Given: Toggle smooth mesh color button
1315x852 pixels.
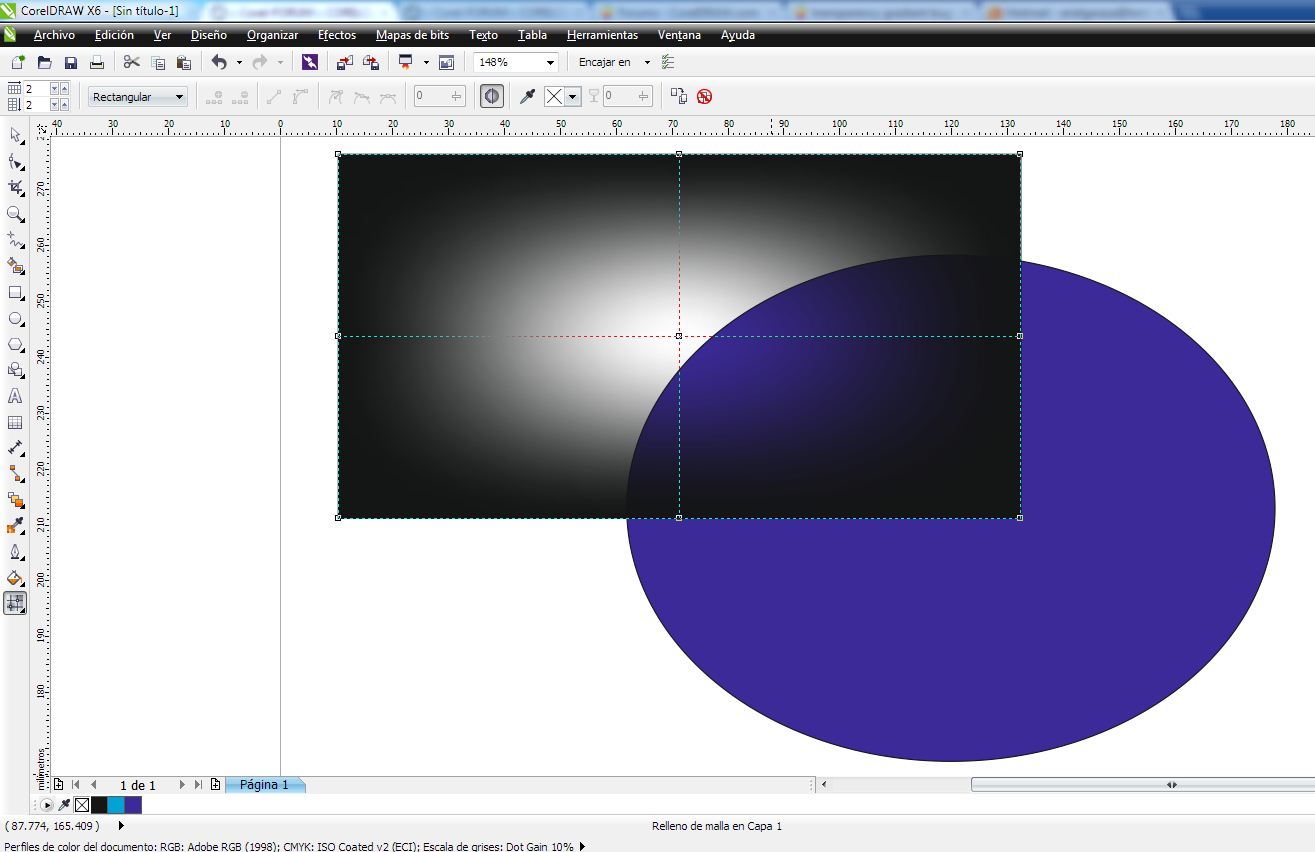Looking at the screenshot, I should point(491,96).
